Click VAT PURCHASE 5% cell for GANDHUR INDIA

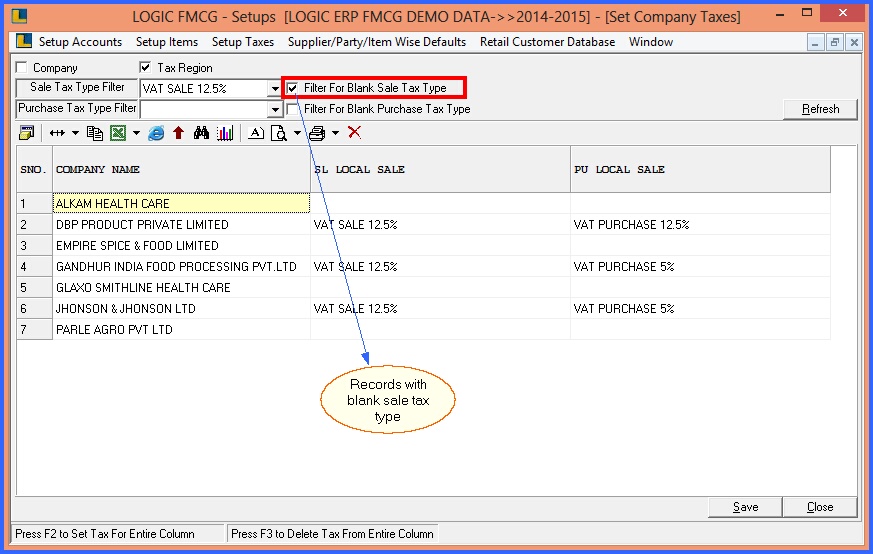700,267
